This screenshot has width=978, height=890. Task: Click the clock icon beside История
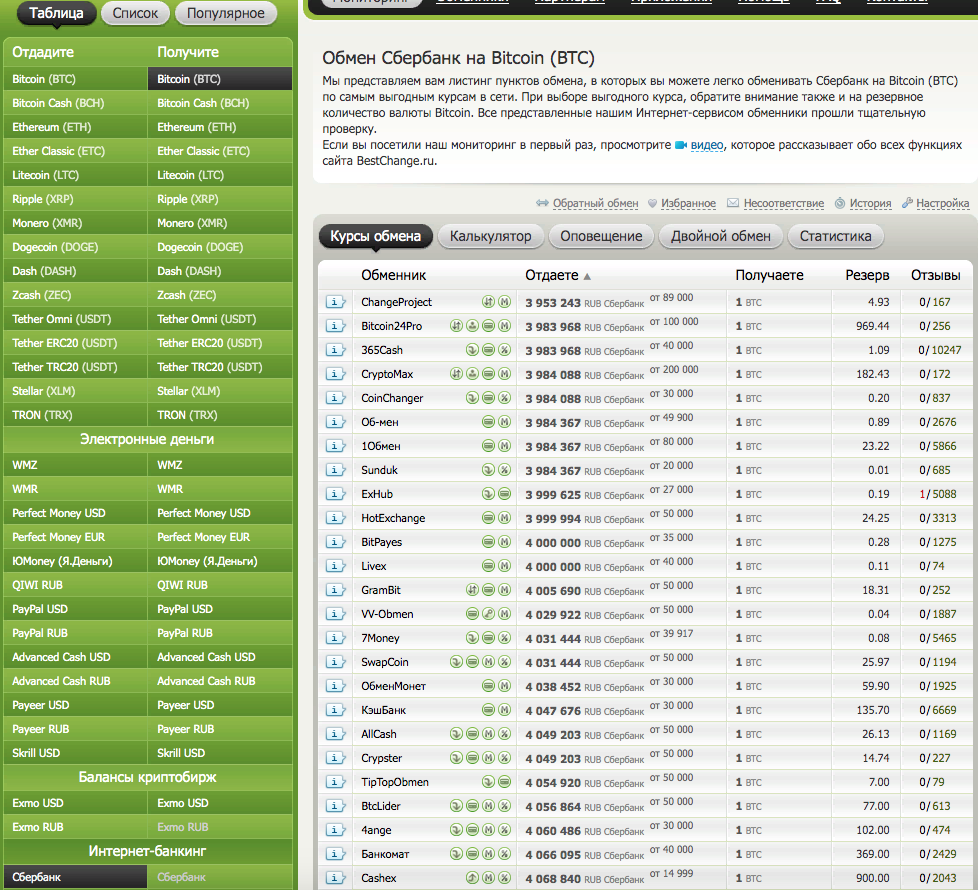(x=840, y=203)
